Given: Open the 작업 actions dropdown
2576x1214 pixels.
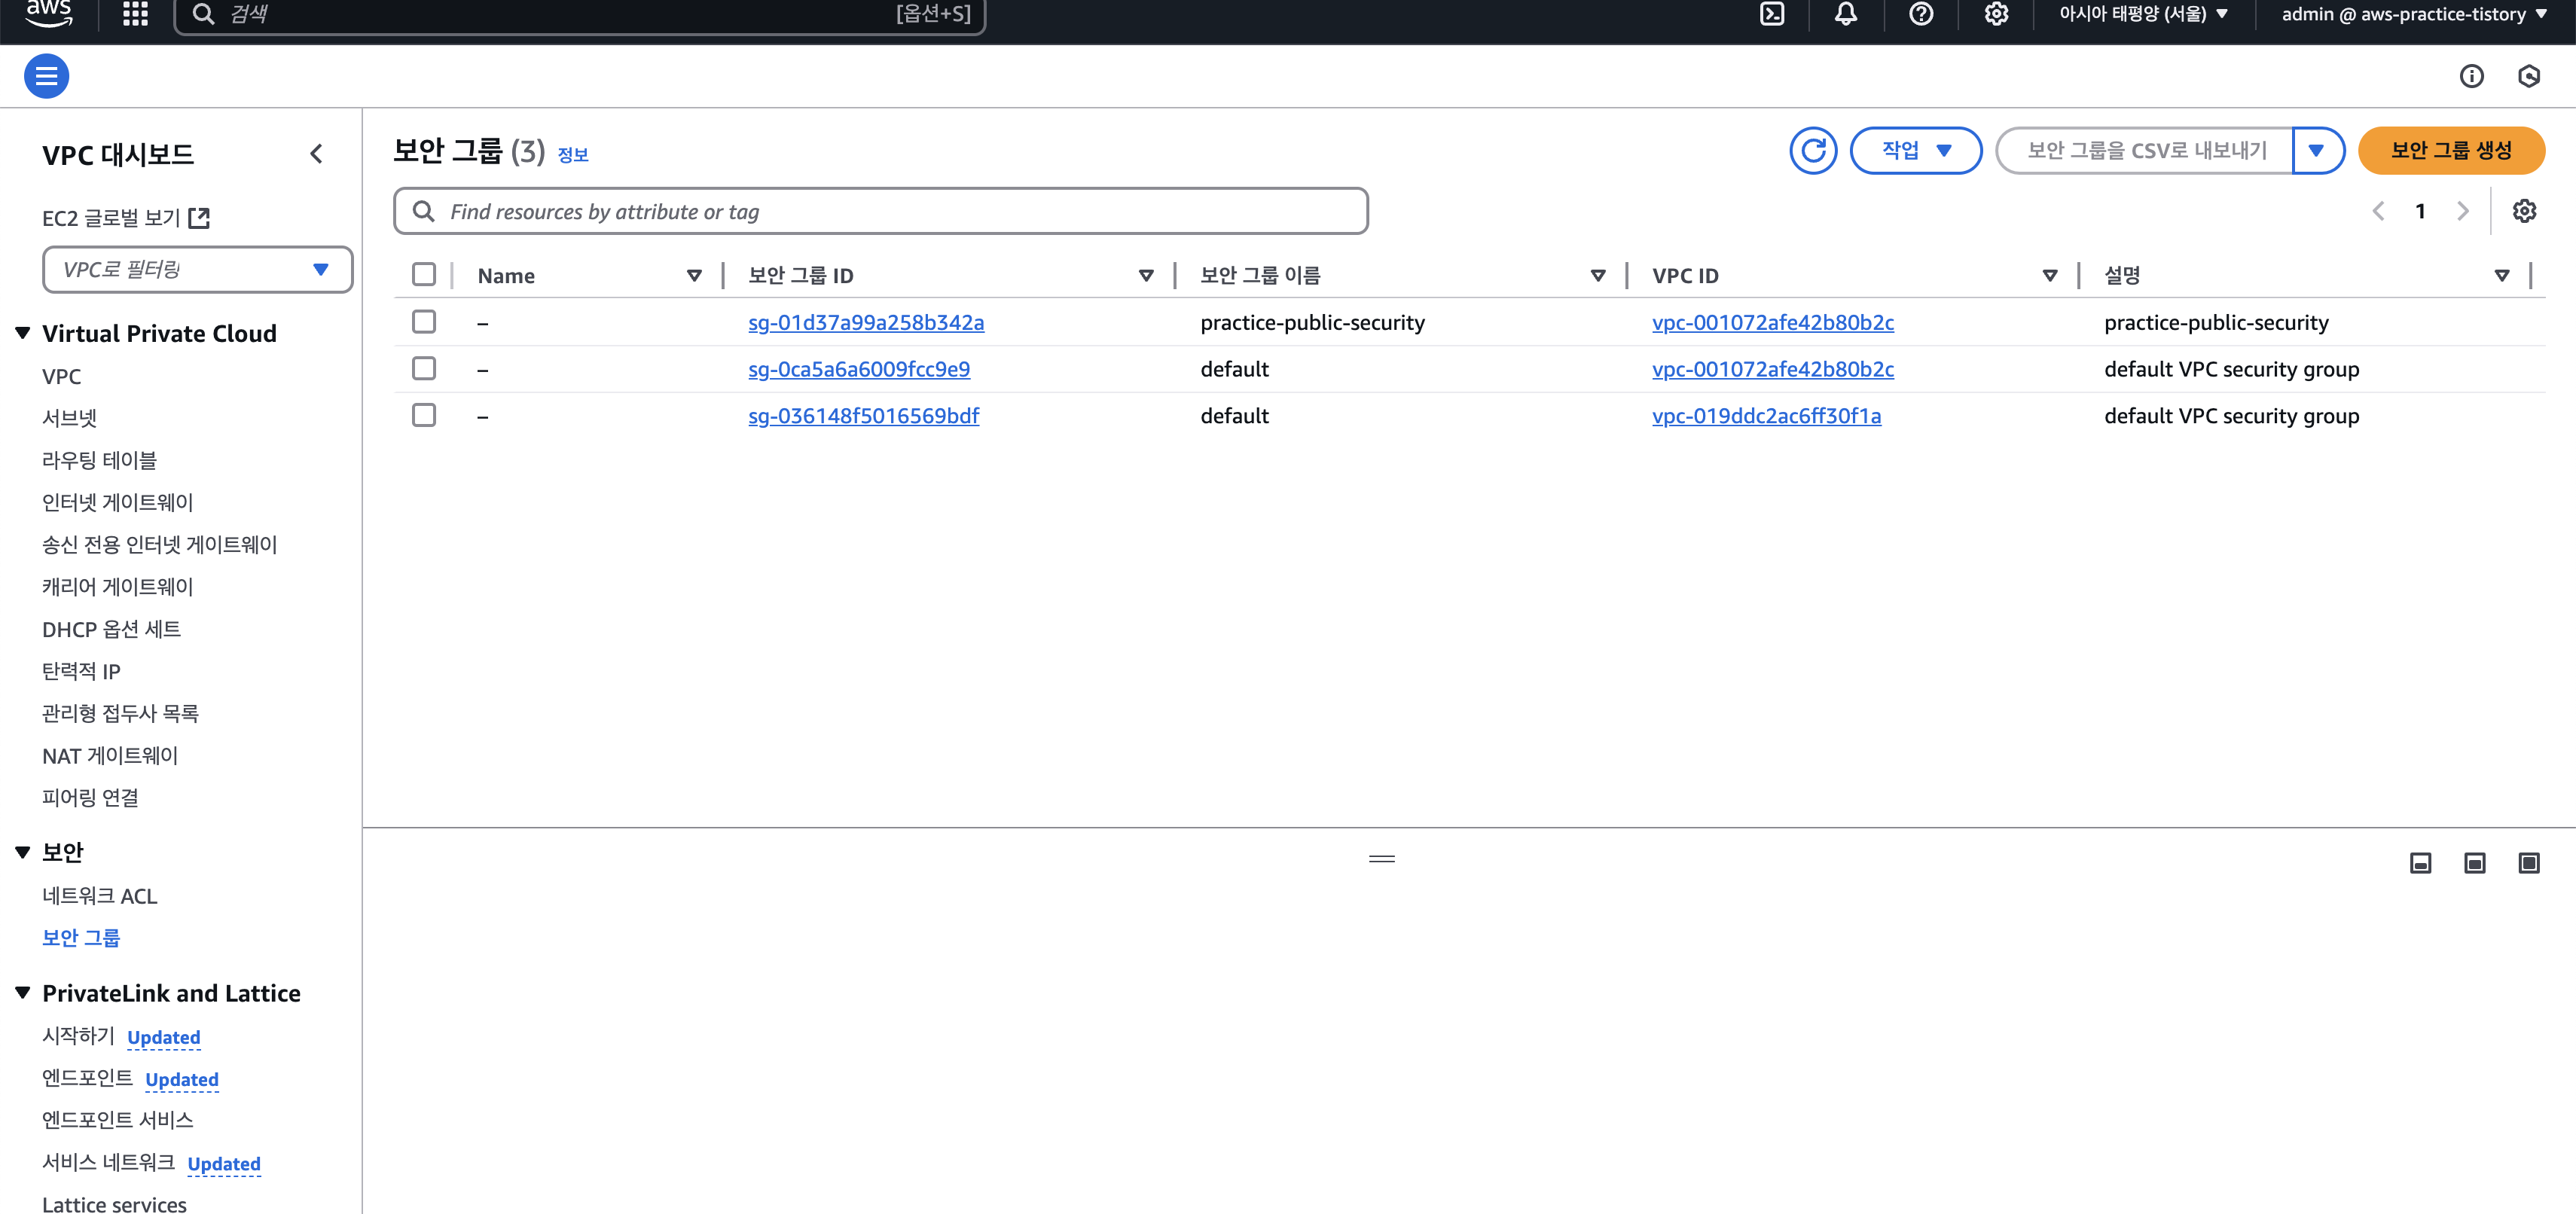Looking at the screenshot, I should [x=1915, y=151].
